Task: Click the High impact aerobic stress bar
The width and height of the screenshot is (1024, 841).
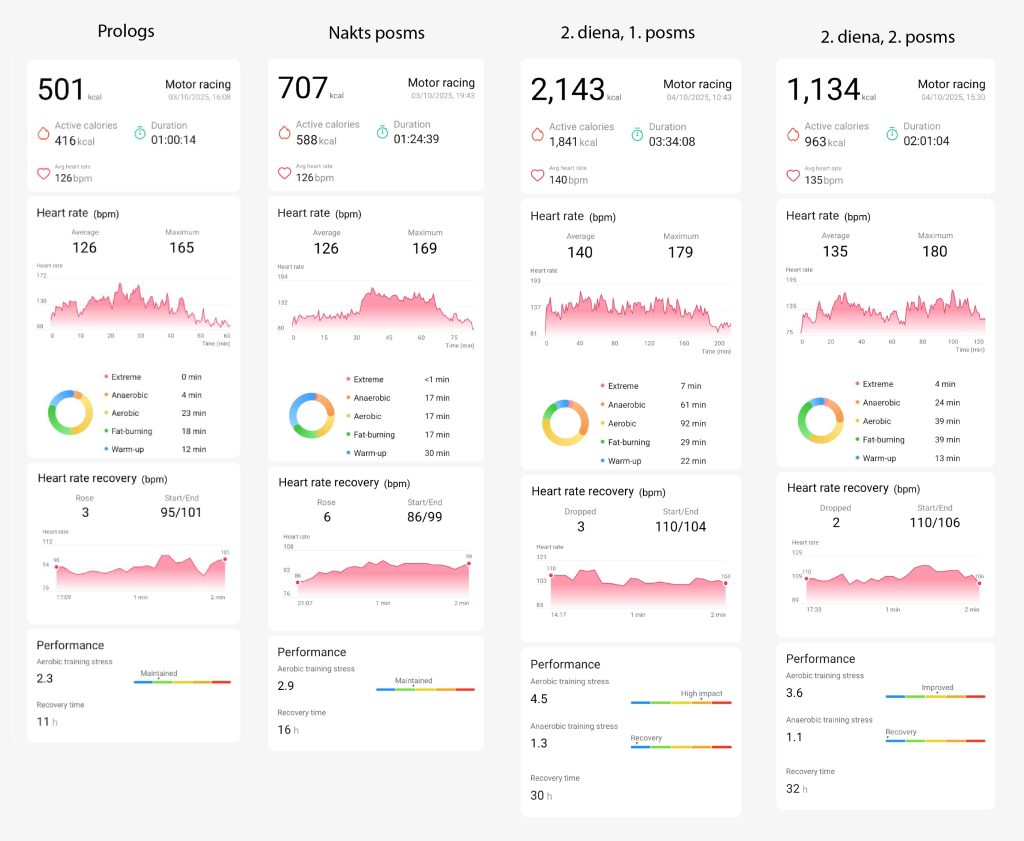Action: pos(681,702)
